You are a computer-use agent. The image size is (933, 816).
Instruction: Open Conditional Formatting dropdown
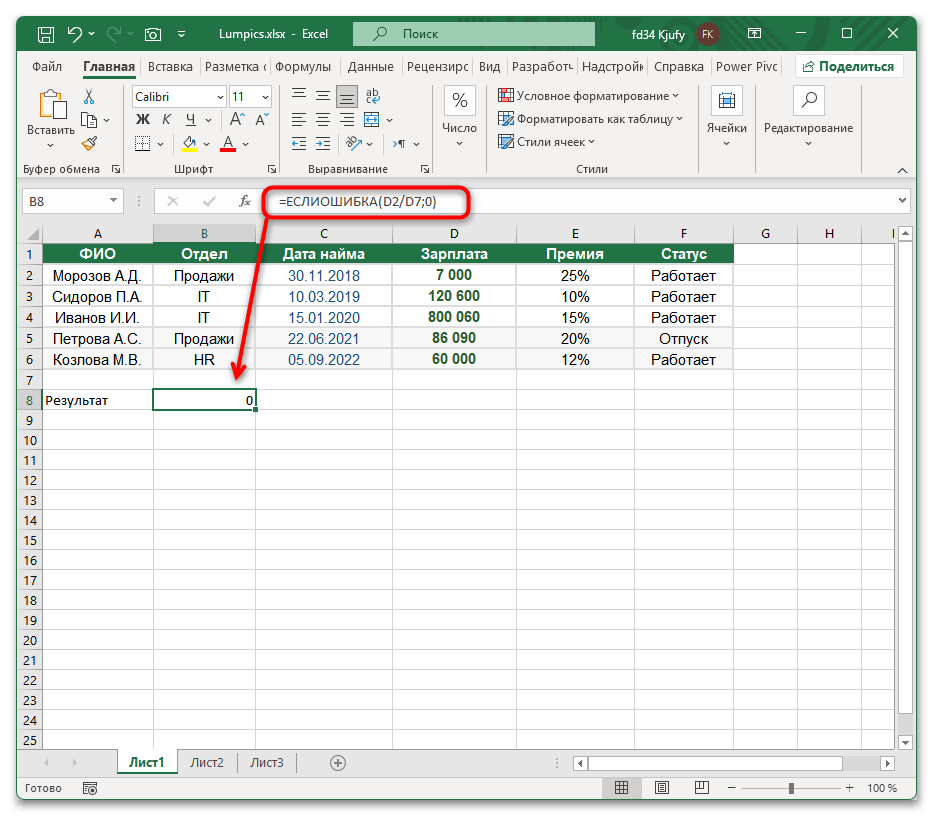coord(588,96)
